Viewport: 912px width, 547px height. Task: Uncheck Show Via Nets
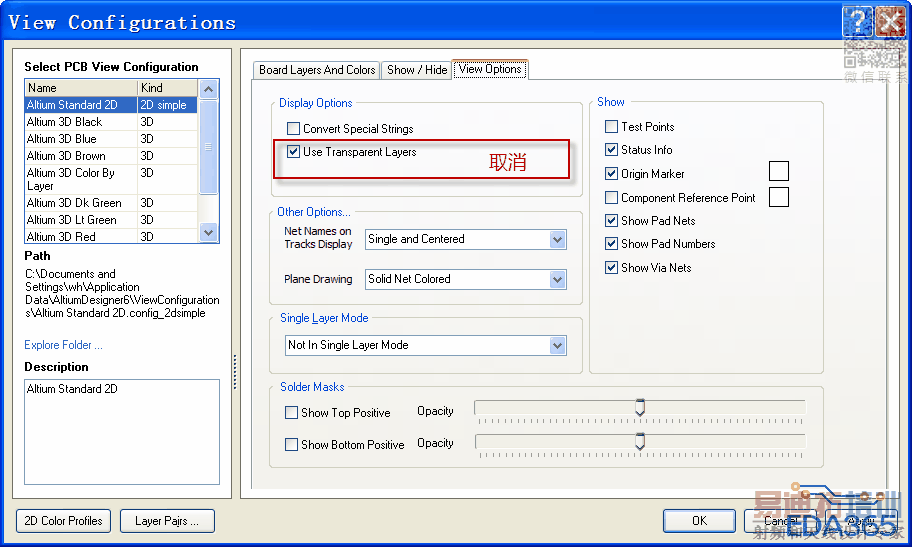(611, 268)
